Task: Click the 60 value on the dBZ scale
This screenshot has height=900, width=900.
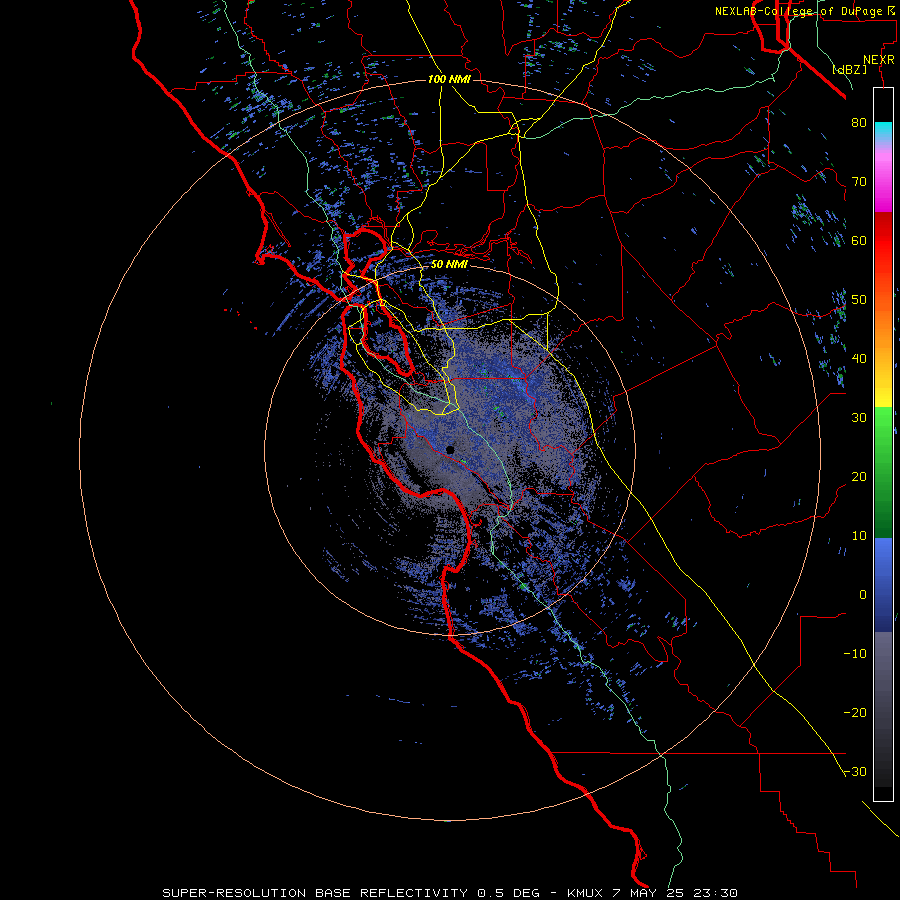Action: click(x=859, y=241)
